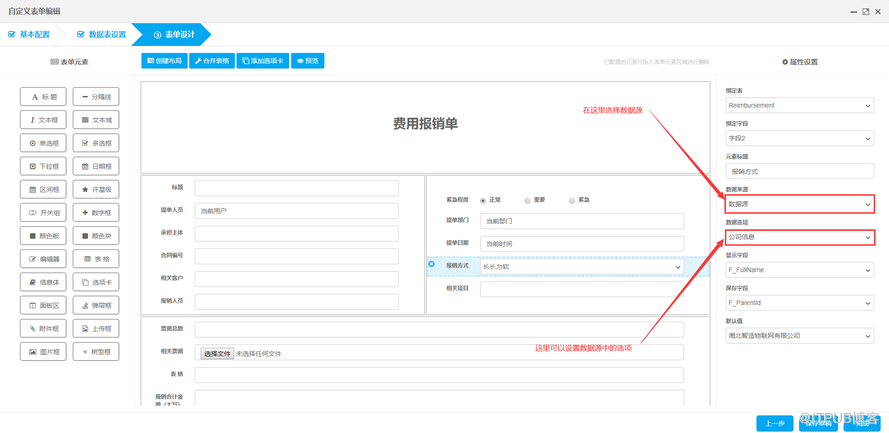Image resolution: width=889 pixels, height=433 pixels.
Task: Open the 数据来源 data source dropdown
Action: [799, 204]
